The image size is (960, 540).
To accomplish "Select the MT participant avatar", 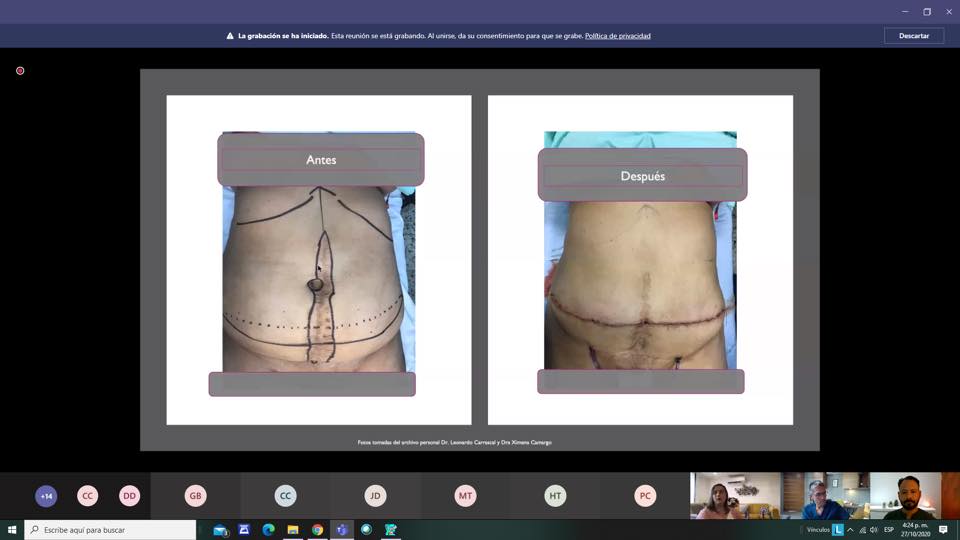I will coord(465,496).
